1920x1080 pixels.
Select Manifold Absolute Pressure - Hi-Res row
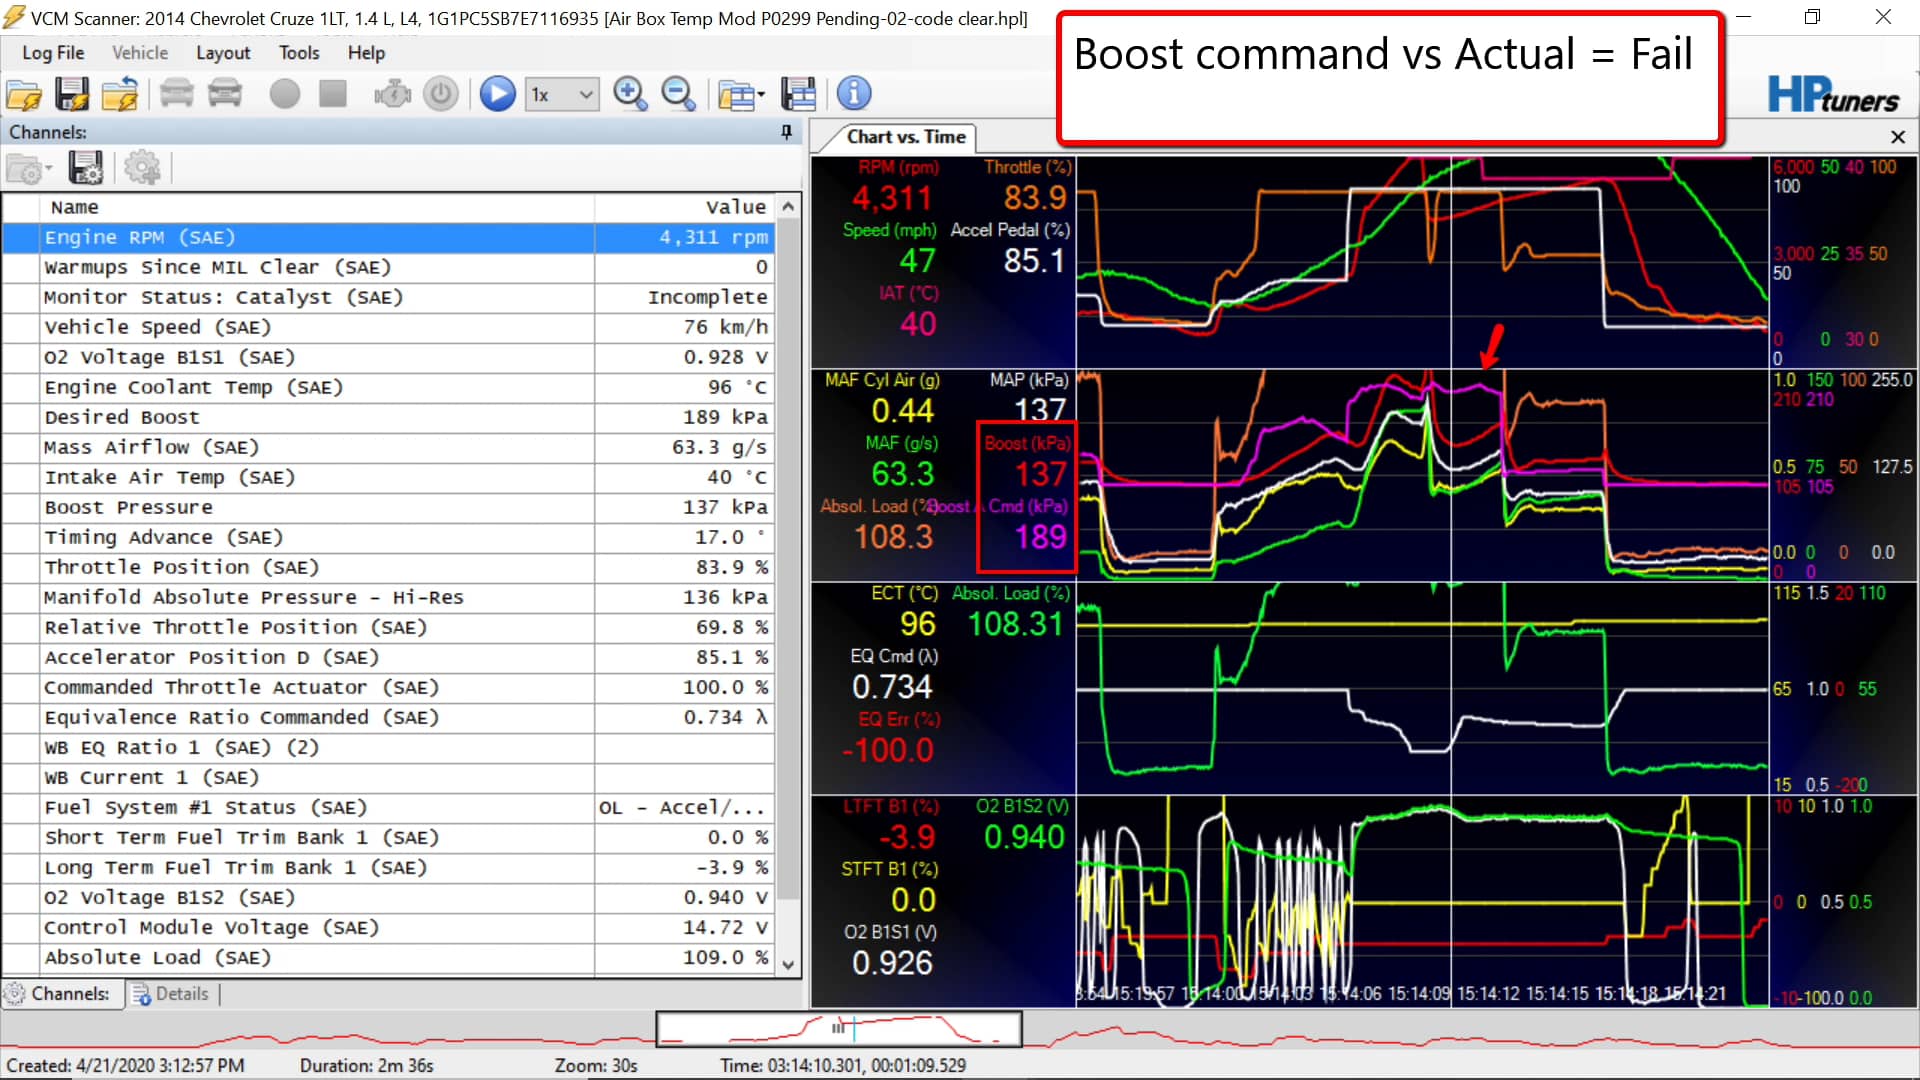387,597
